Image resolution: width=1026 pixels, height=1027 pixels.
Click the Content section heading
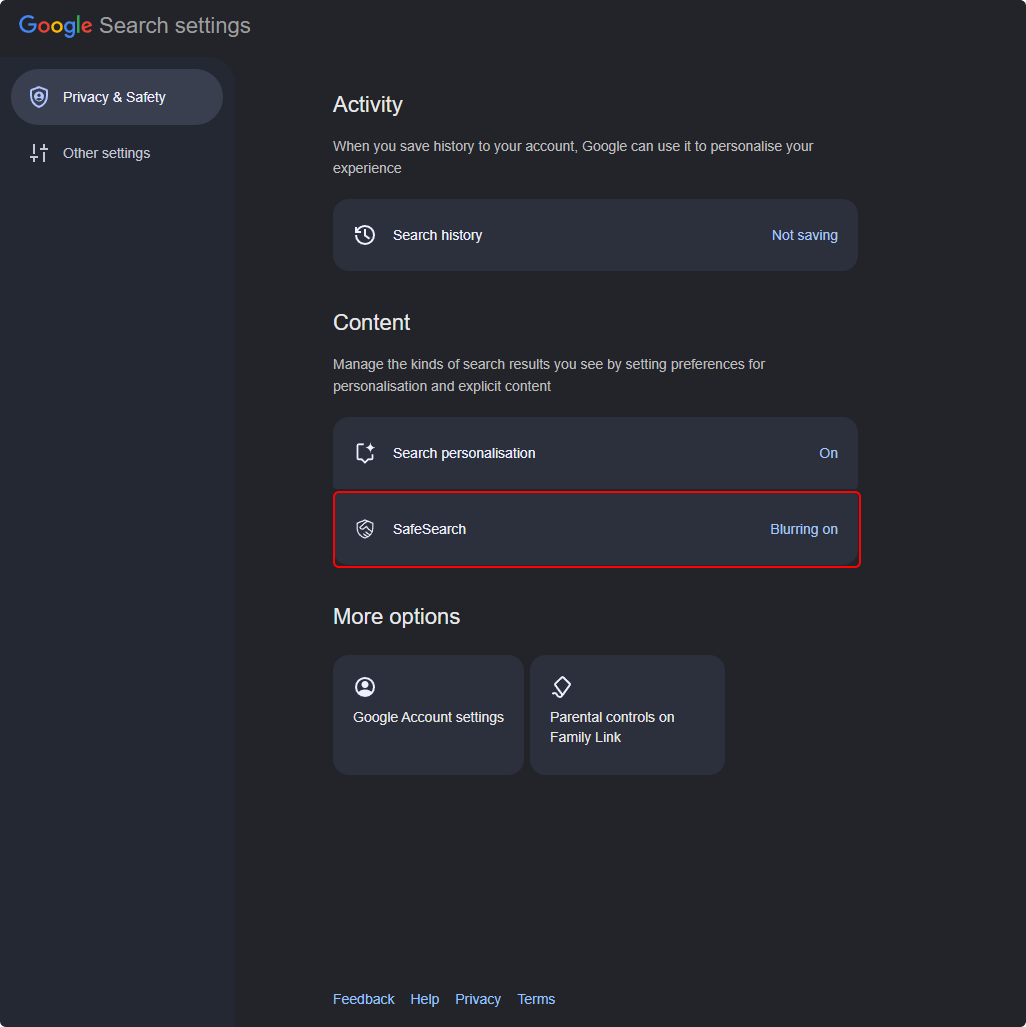click(x=371, y=322)
